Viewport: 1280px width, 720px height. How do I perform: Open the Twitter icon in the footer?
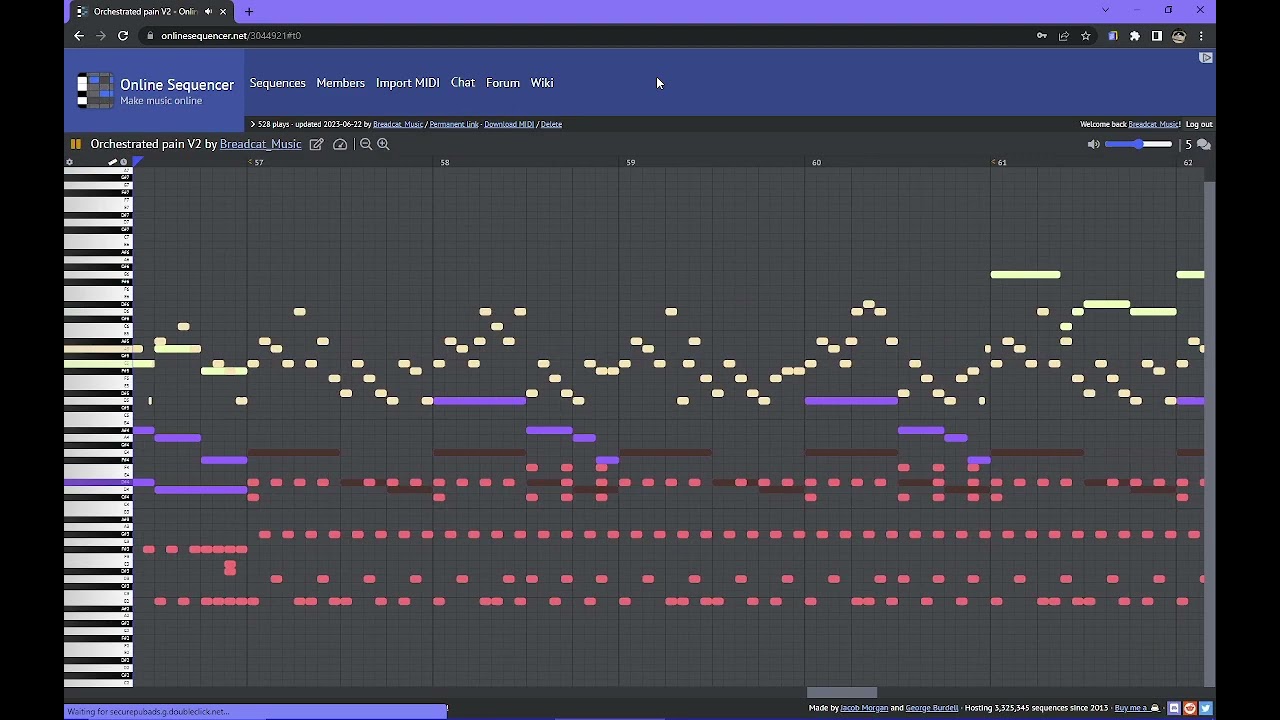tap(1205, 708)
